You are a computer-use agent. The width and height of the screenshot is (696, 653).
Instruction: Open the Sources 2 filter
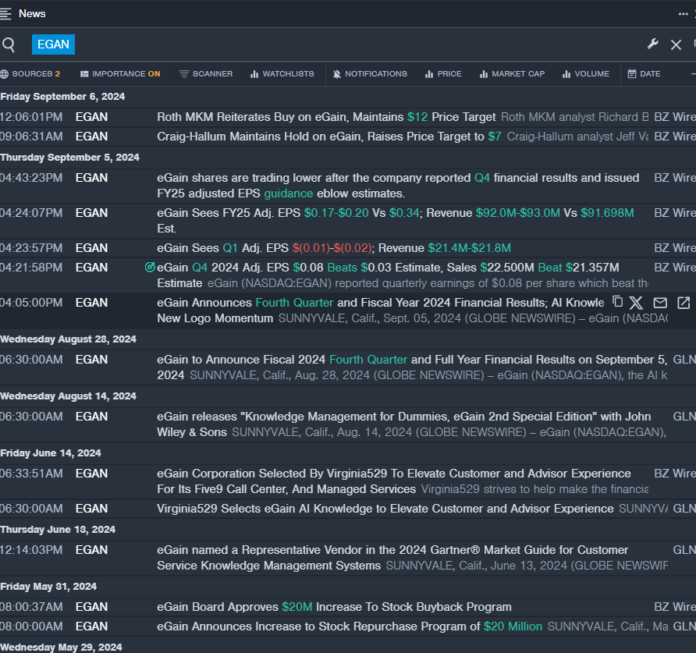pos(31,74)
